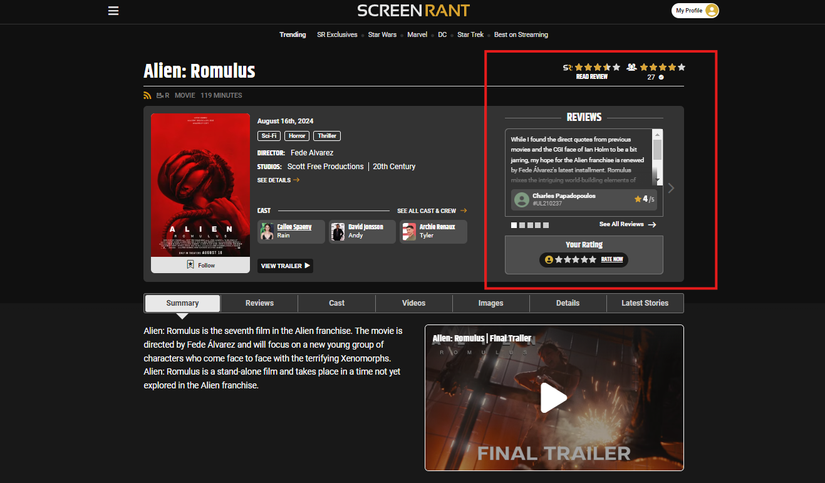The height and width of the screenshot is (483, 825).
Task: Open the hamburger navigation menu
Action: [x=113, y=11]
